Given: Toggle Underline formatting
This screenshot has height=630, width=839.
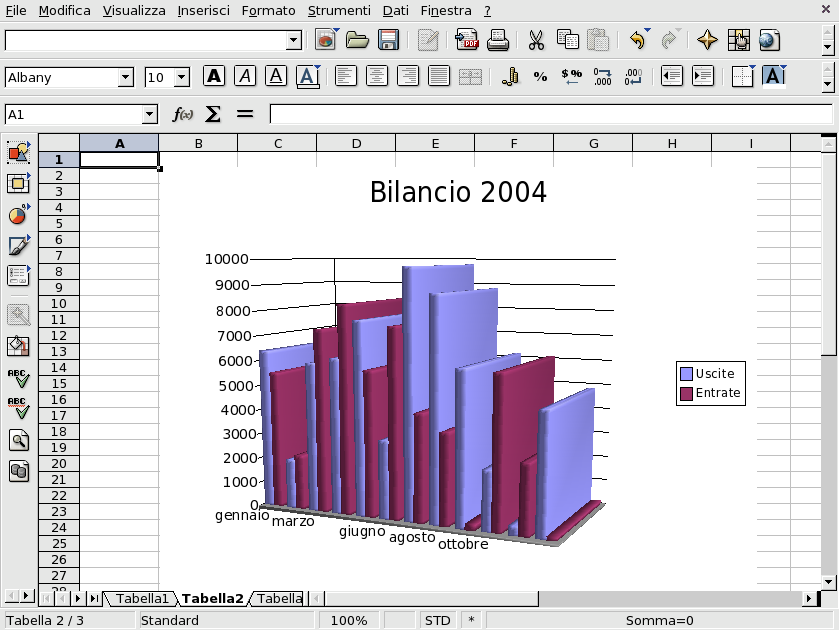Looking at the screenshot, I should click(x=276, y=77).
